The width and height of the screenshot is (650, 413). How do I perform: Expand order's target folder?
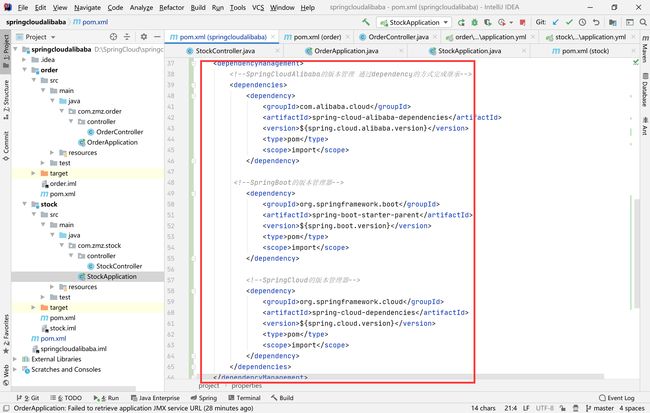pyautogui.click(x=34, y=173)
